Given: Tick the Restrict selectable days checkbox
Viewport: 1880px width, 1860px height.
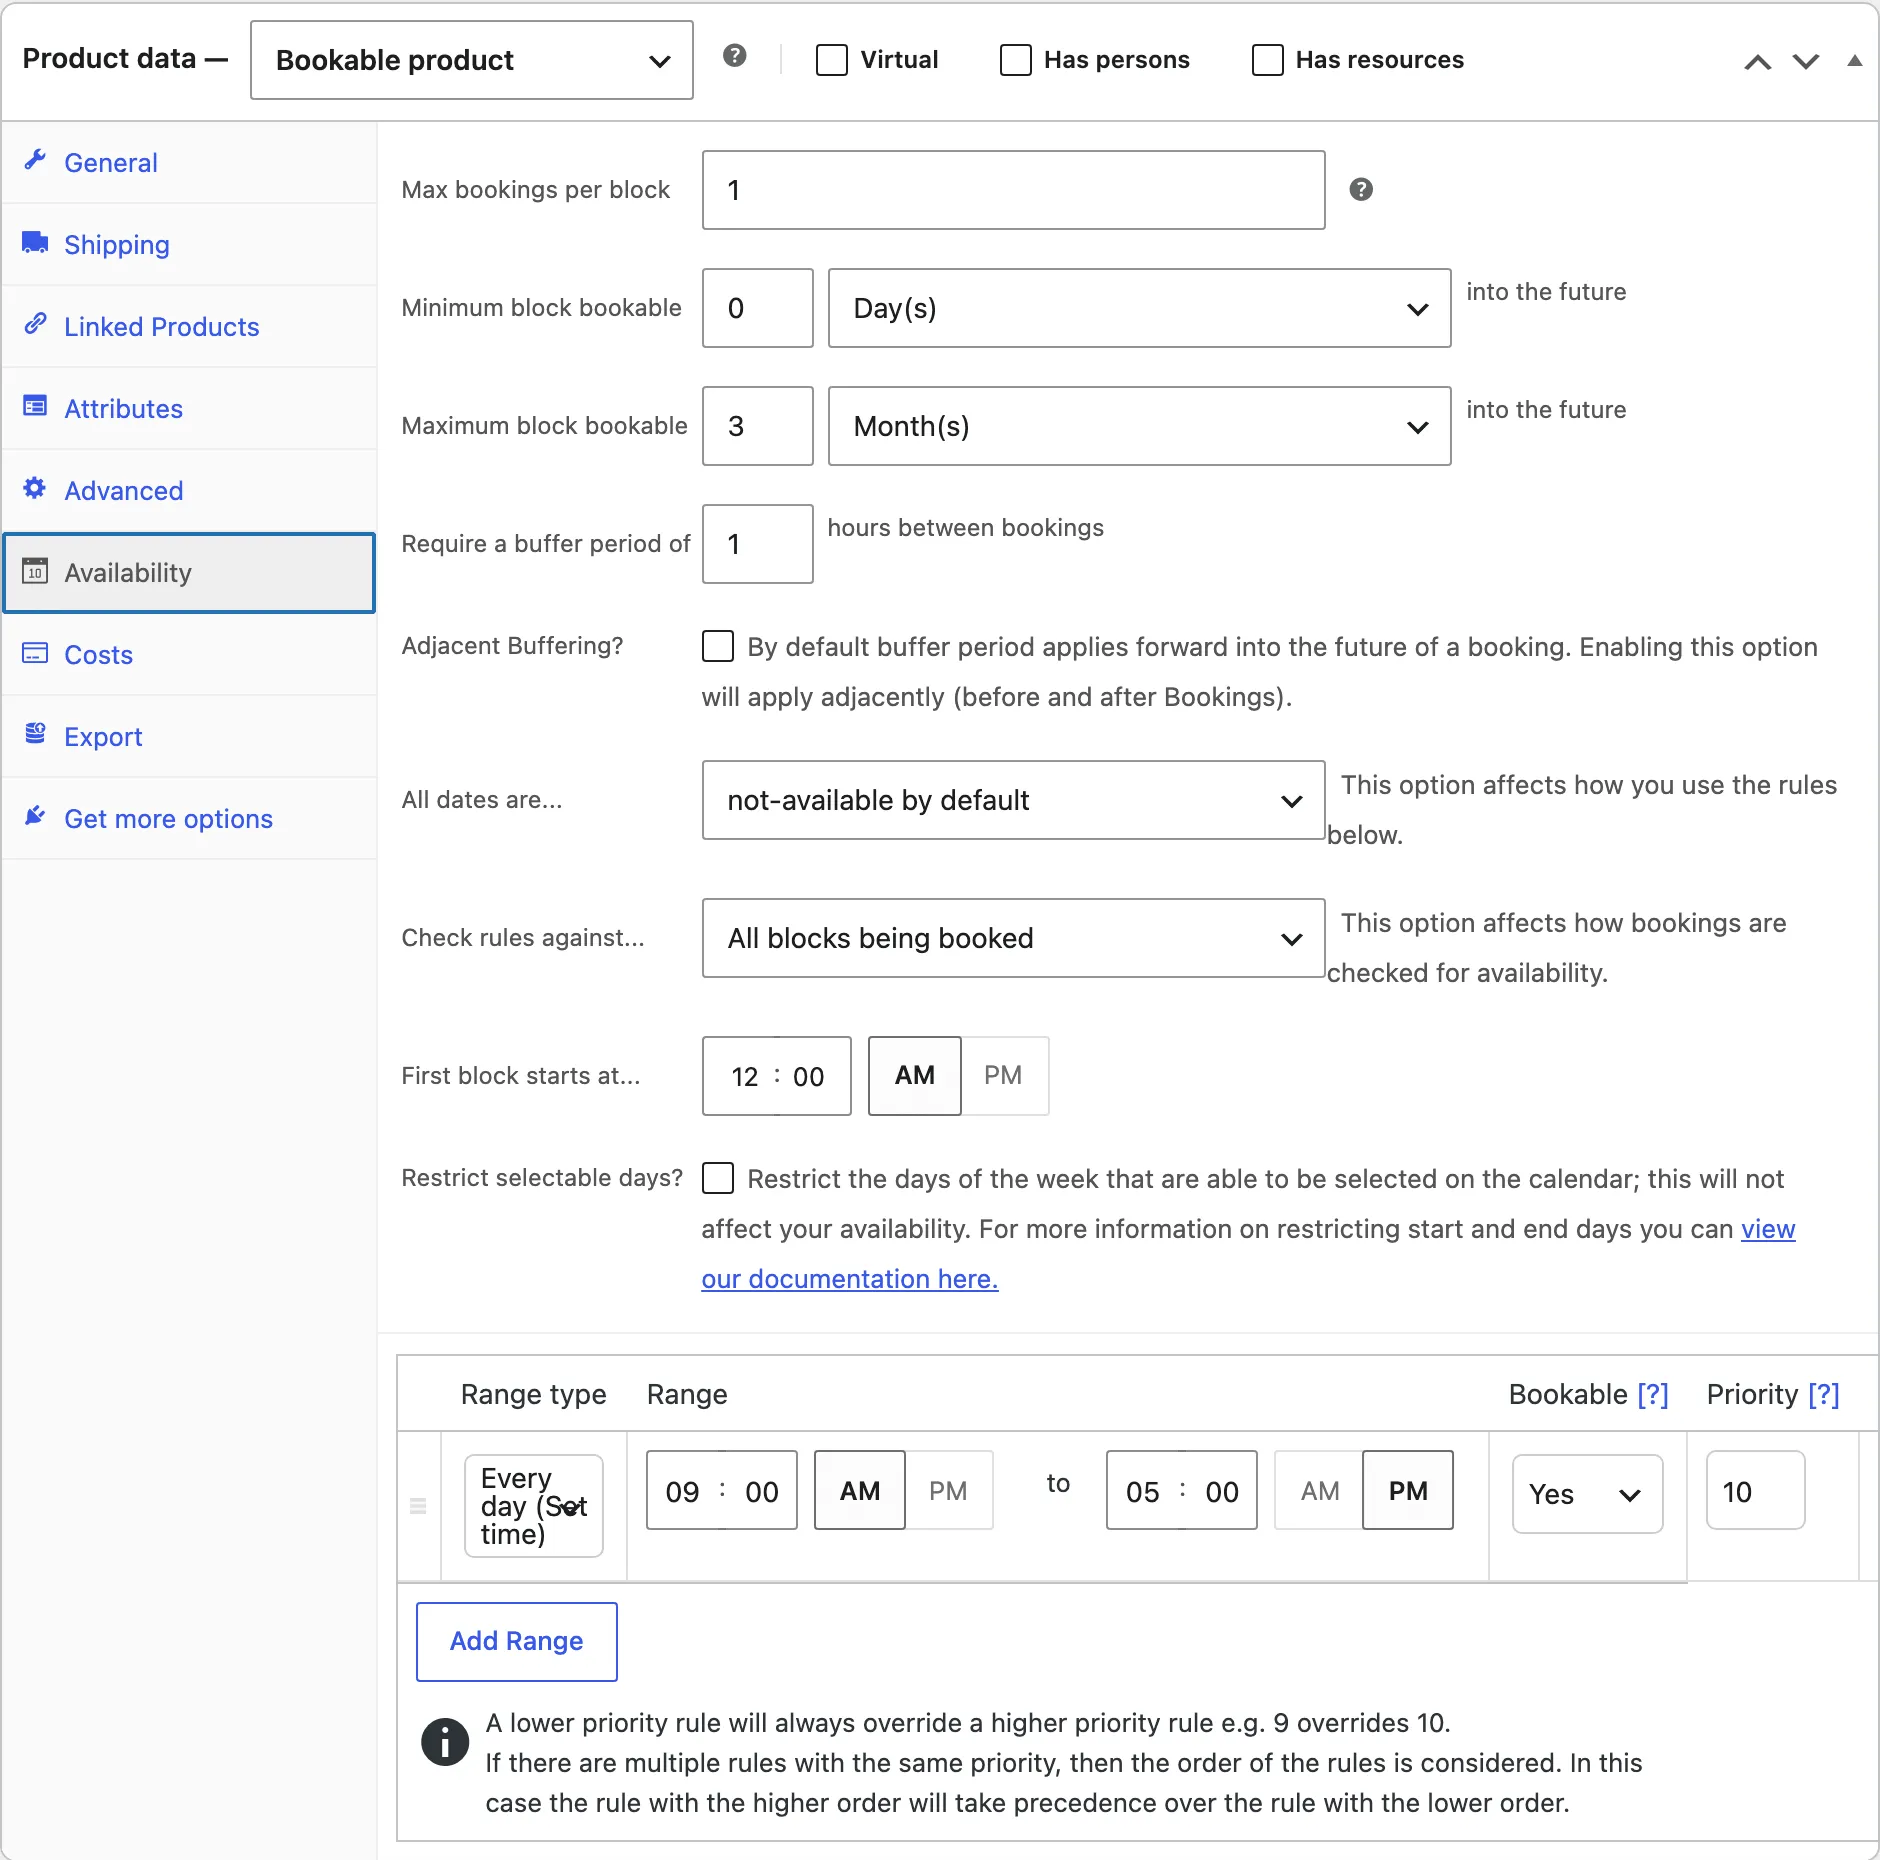Looking at the screenshot, I should pyautogui.click(x=718, y=1178).
